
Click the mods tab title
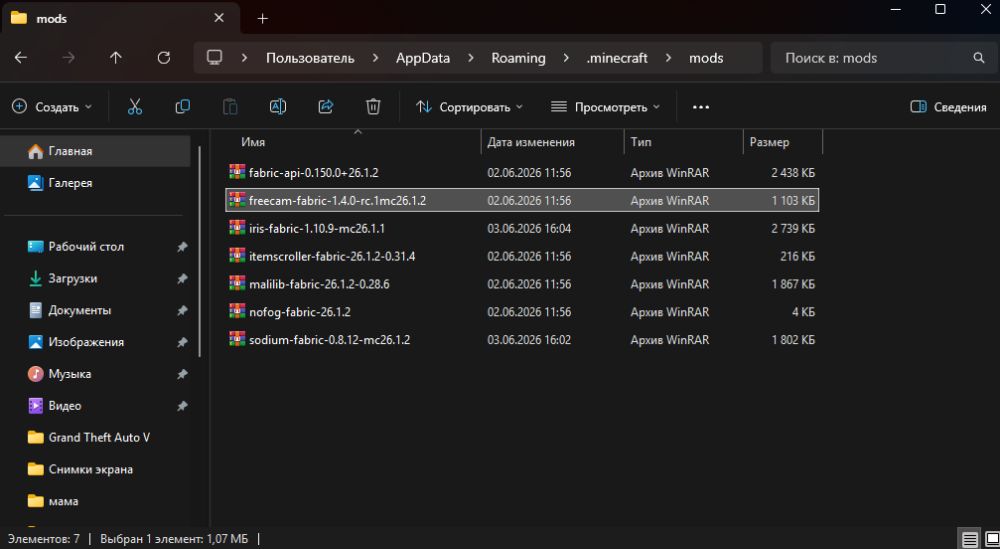point(52,18)
